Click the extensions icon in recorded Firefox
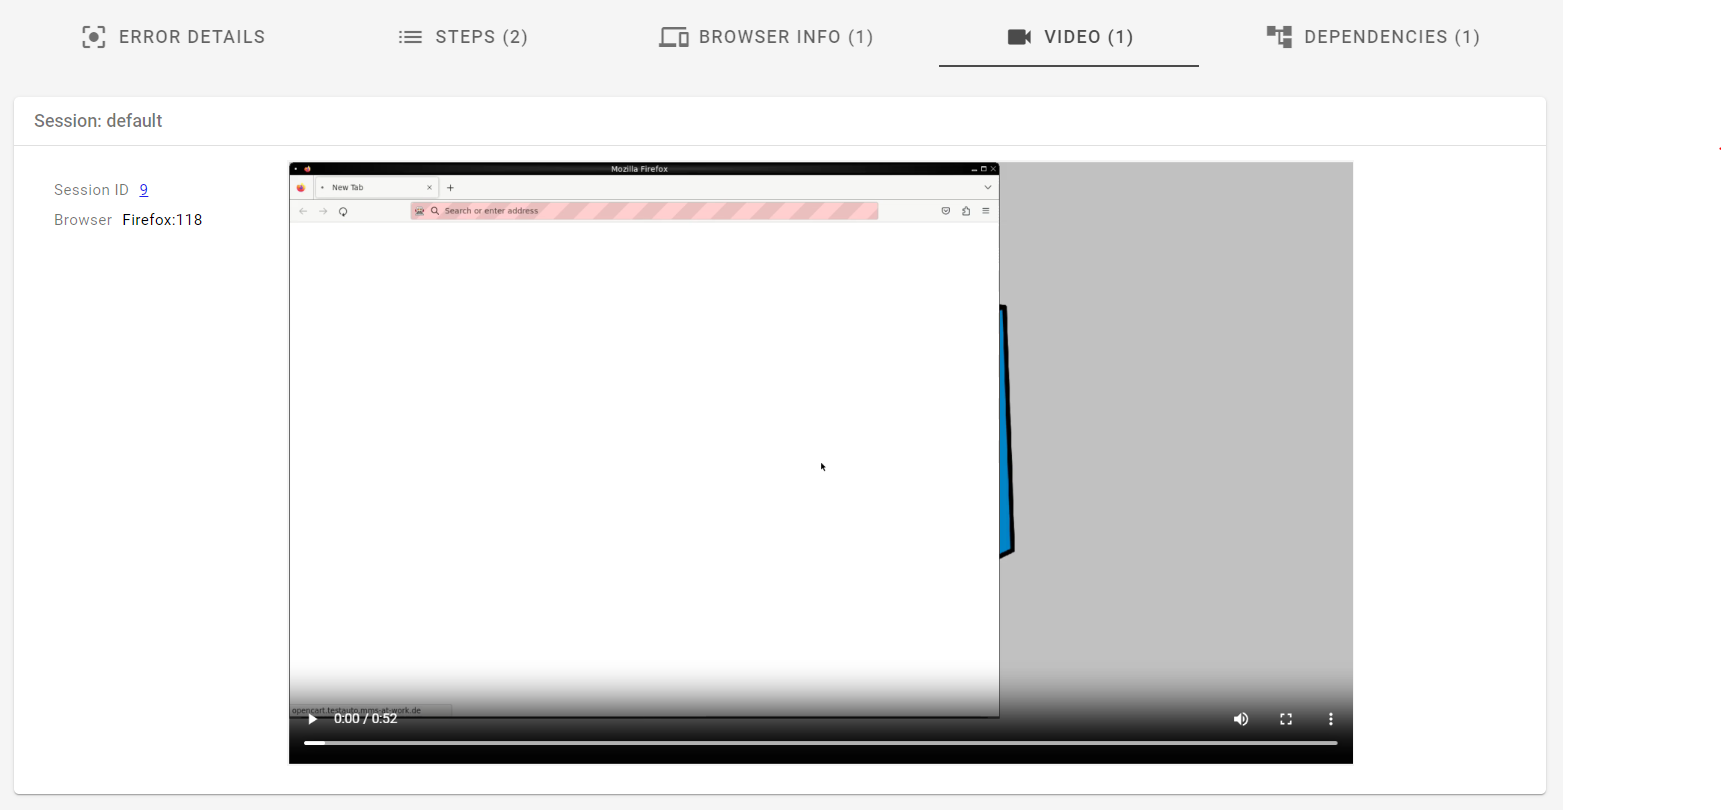 966,211
